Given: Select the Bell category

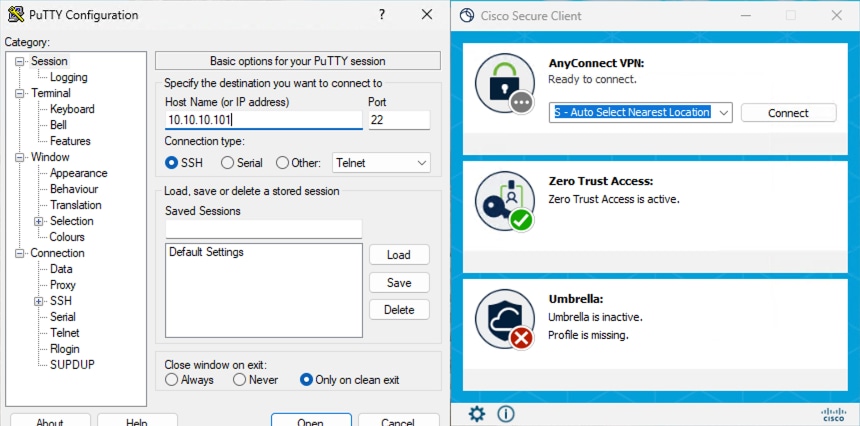Looking at the screenshot, I should pyautogui.click(x=58, y=125).
